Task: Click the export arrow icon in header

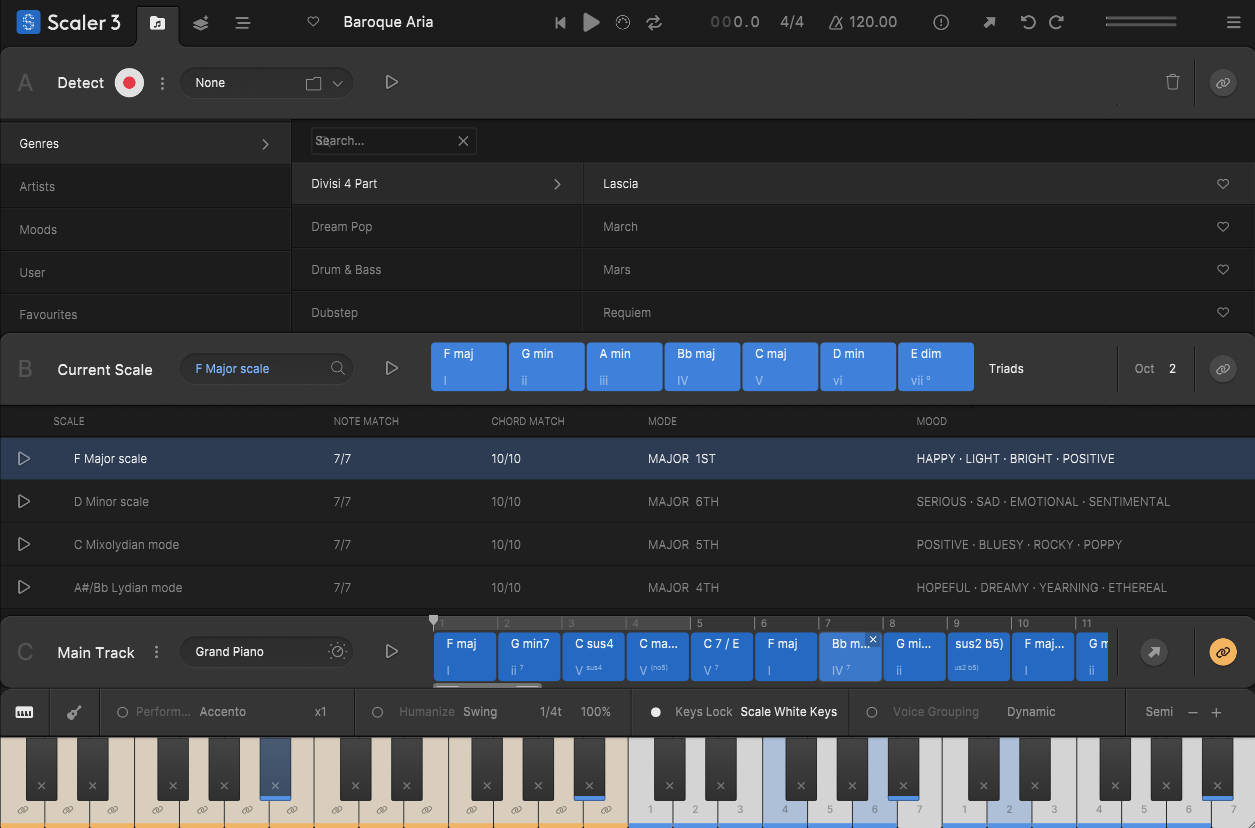Action: (990, 22)
